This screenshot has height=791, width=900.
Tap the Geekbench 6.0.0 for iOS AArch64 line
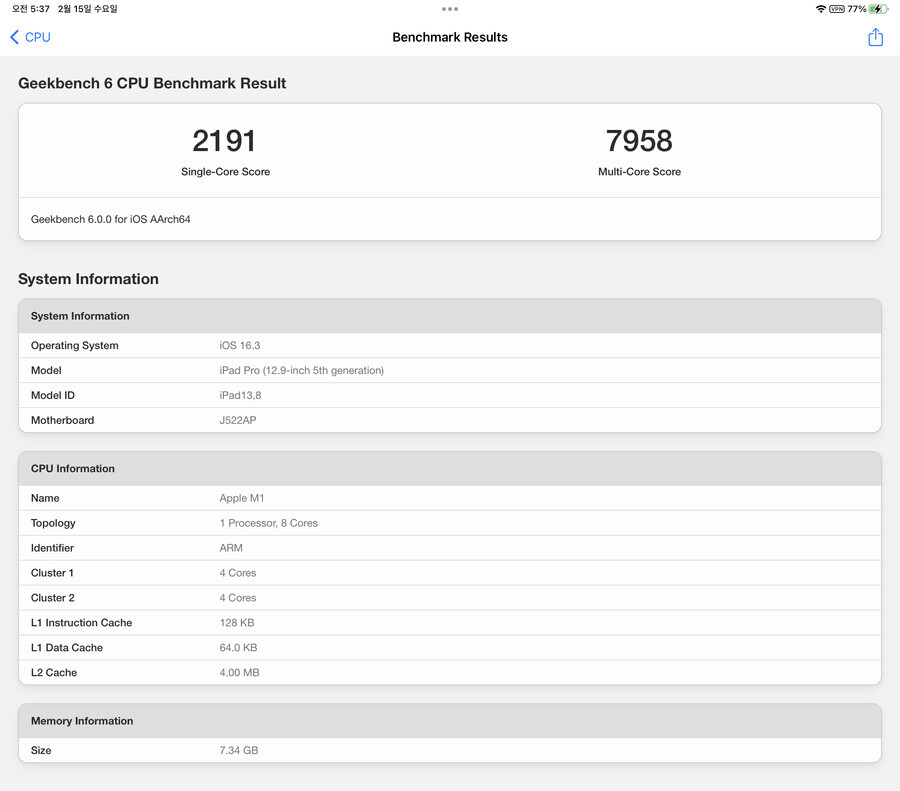tap(111, 219)
